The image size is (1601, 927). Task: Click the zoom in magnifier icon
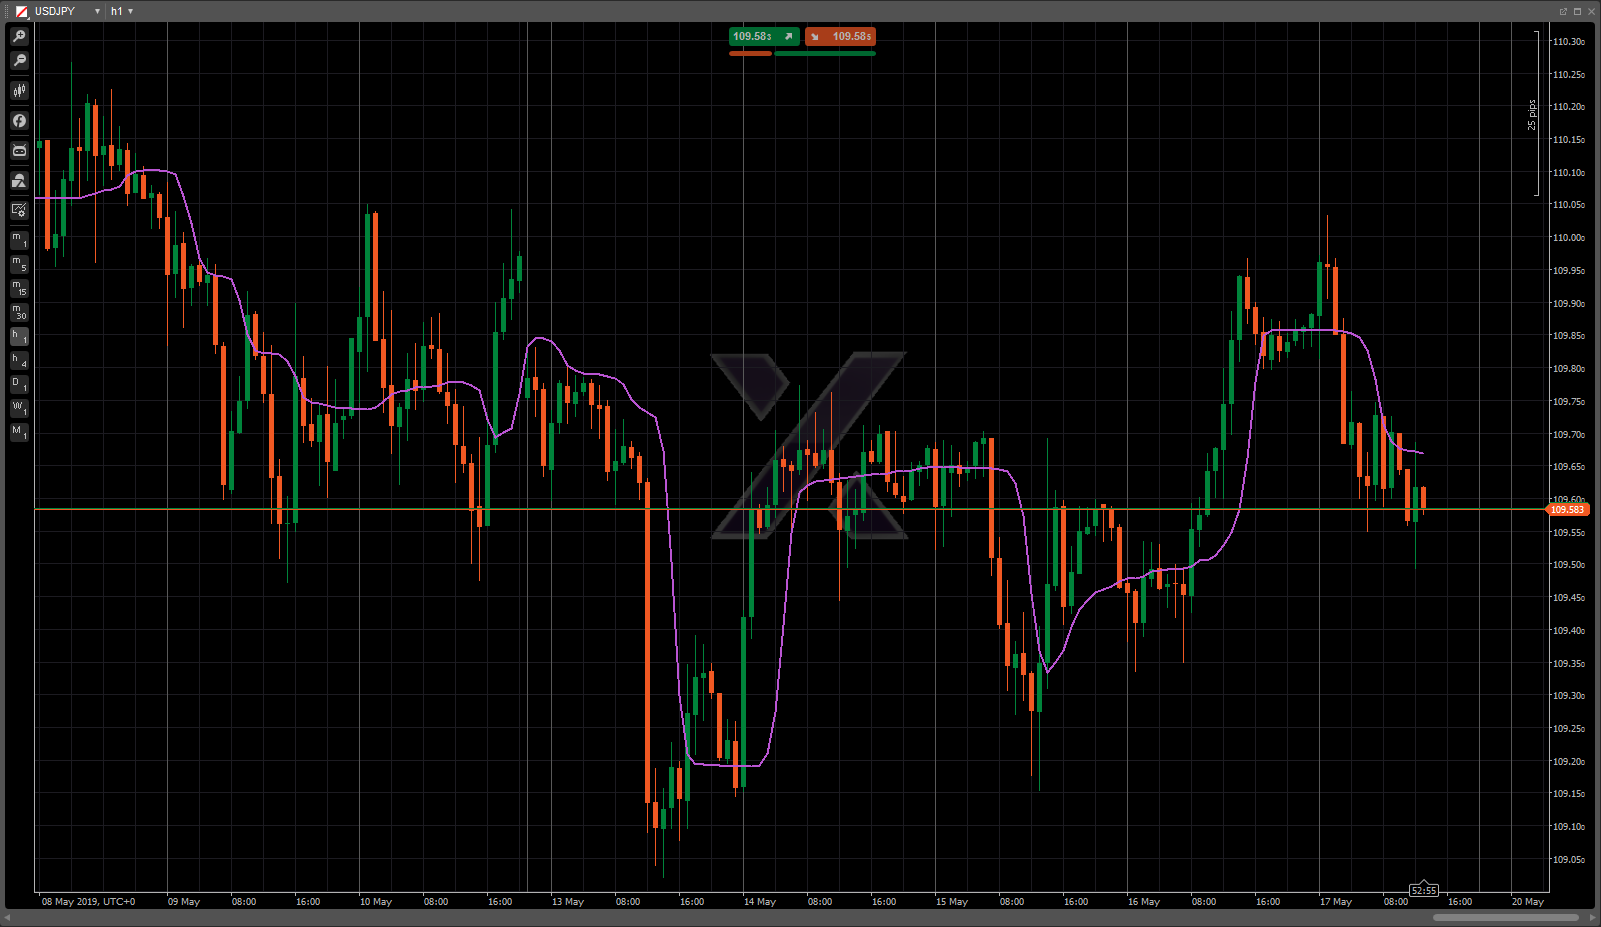click(x=19, y=36)
